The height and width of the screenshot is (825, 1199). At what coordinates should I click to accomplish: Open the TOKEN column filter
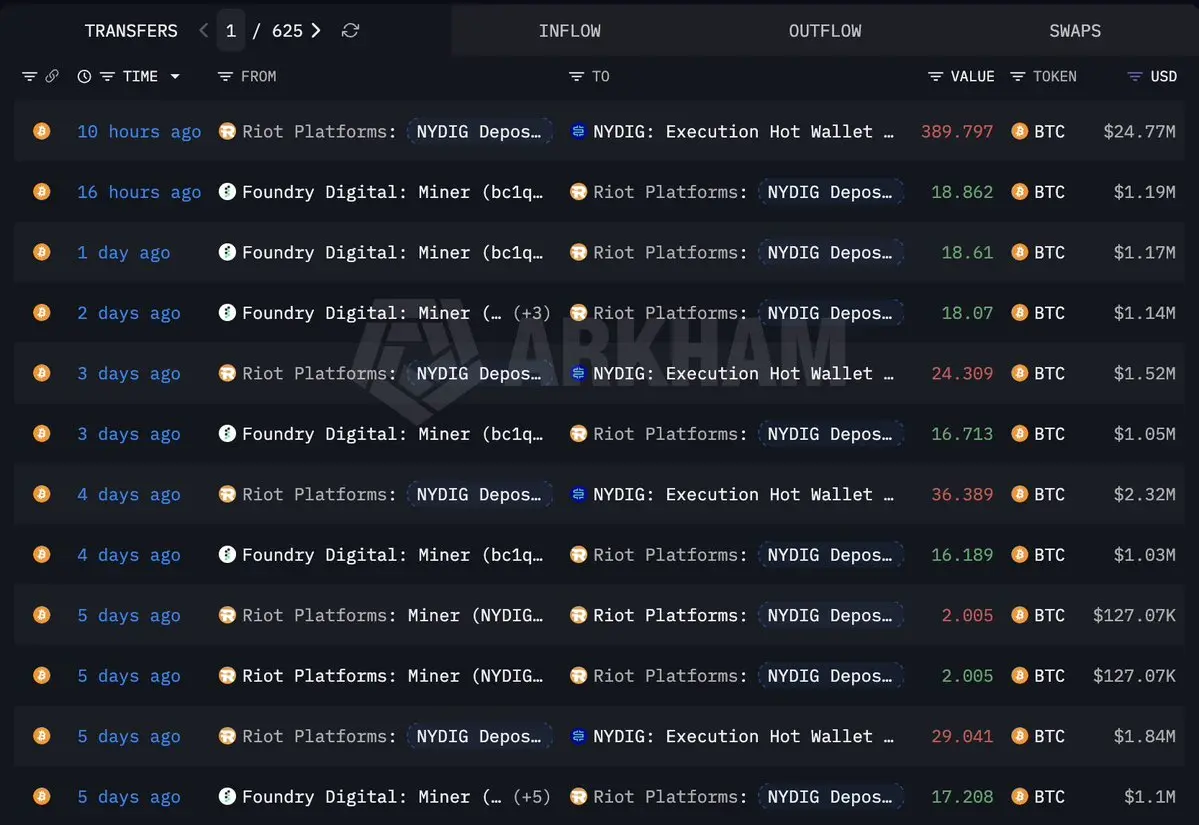pos(1017,76)
